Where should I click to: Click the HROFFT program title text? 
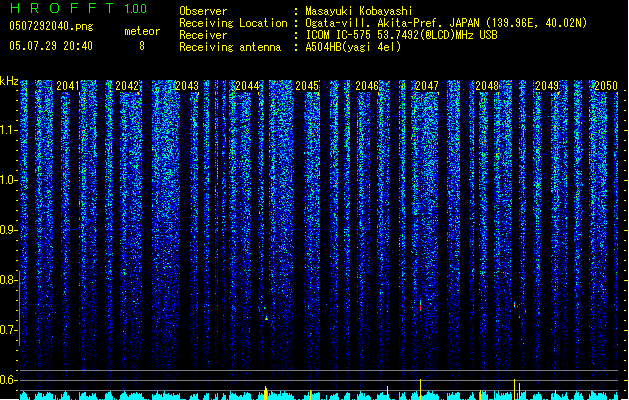[x=62, y=8]
